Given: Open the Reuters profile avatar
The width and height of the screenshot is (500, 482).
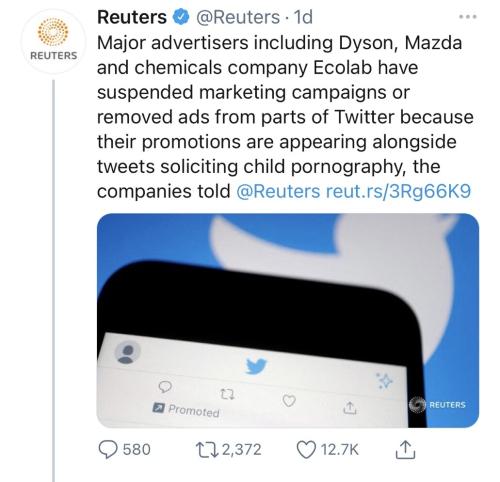Looking at the screenshot, I should 53,41.
